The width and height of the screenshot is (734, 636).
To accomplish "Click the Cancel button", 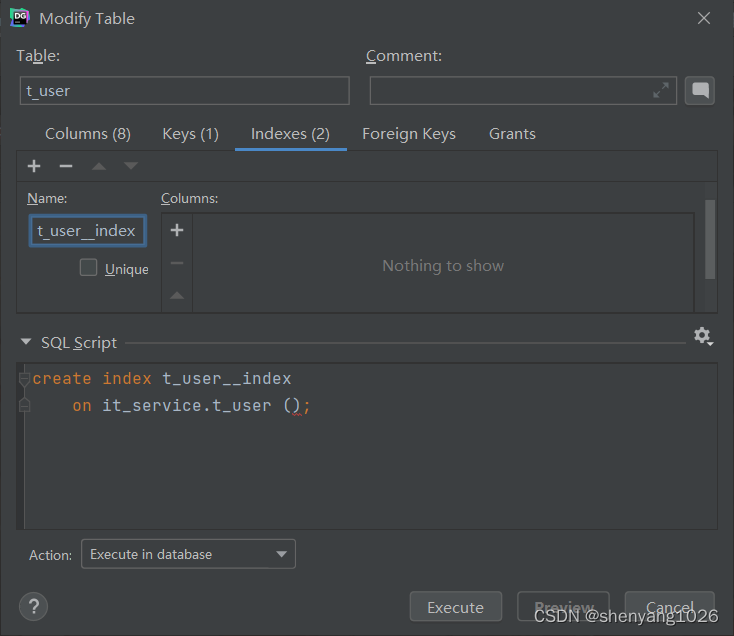I will coord(669,607).
